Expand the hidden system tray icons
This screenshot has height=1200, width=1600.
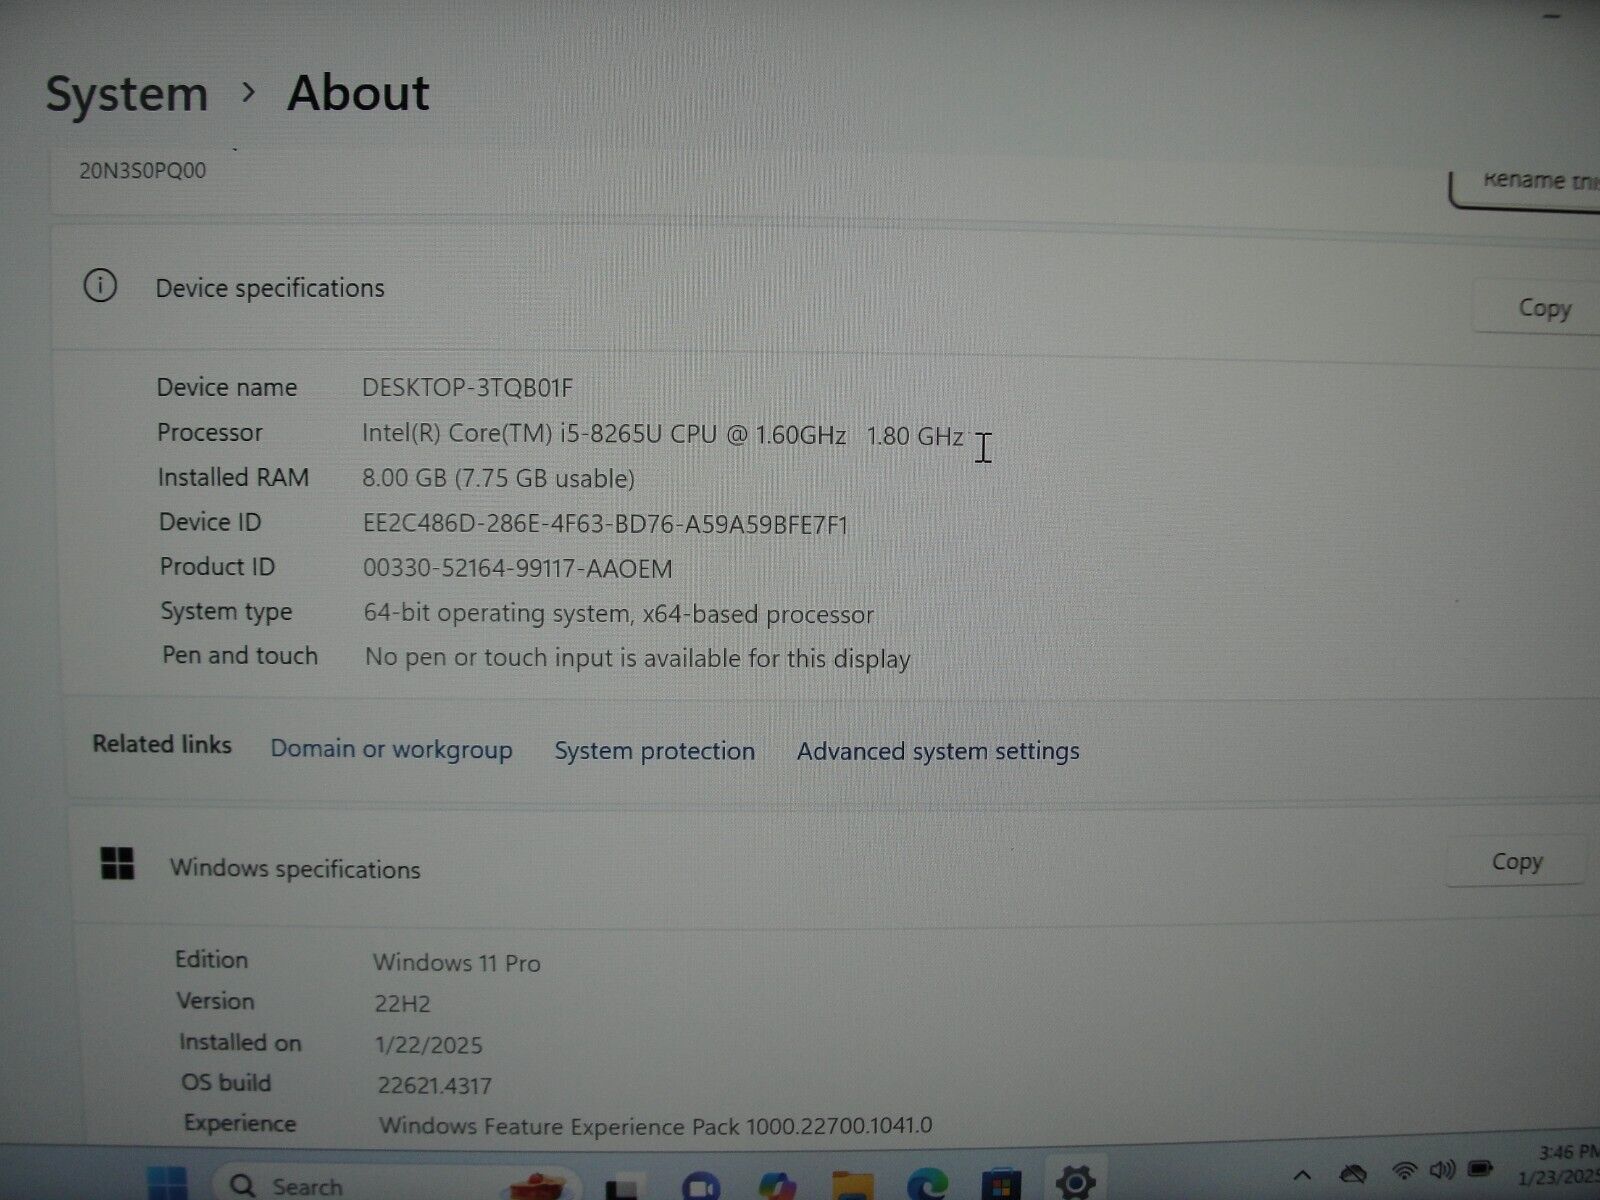tap(1302, 1176)
